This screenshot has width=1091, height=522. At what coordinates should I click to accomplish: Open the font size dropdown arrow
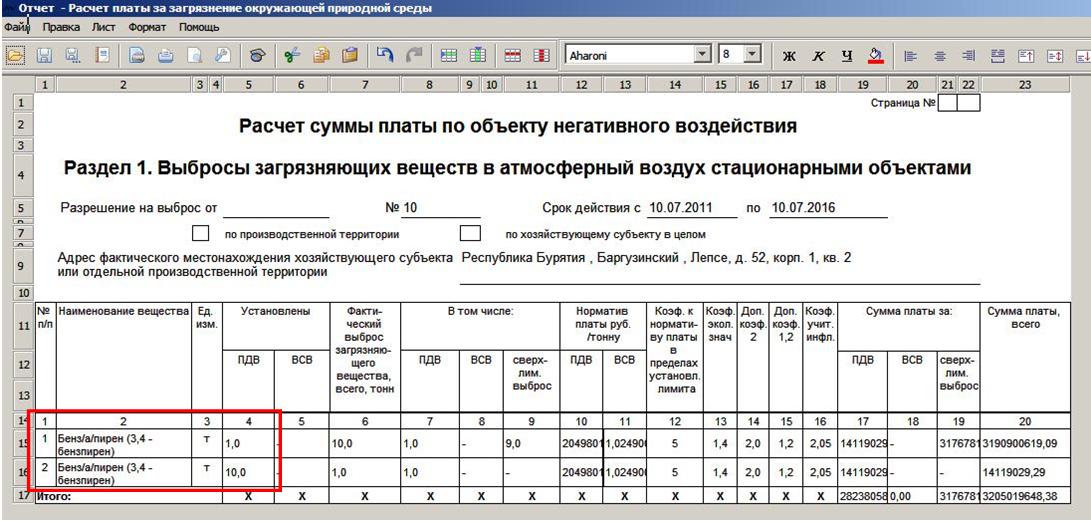753,56
